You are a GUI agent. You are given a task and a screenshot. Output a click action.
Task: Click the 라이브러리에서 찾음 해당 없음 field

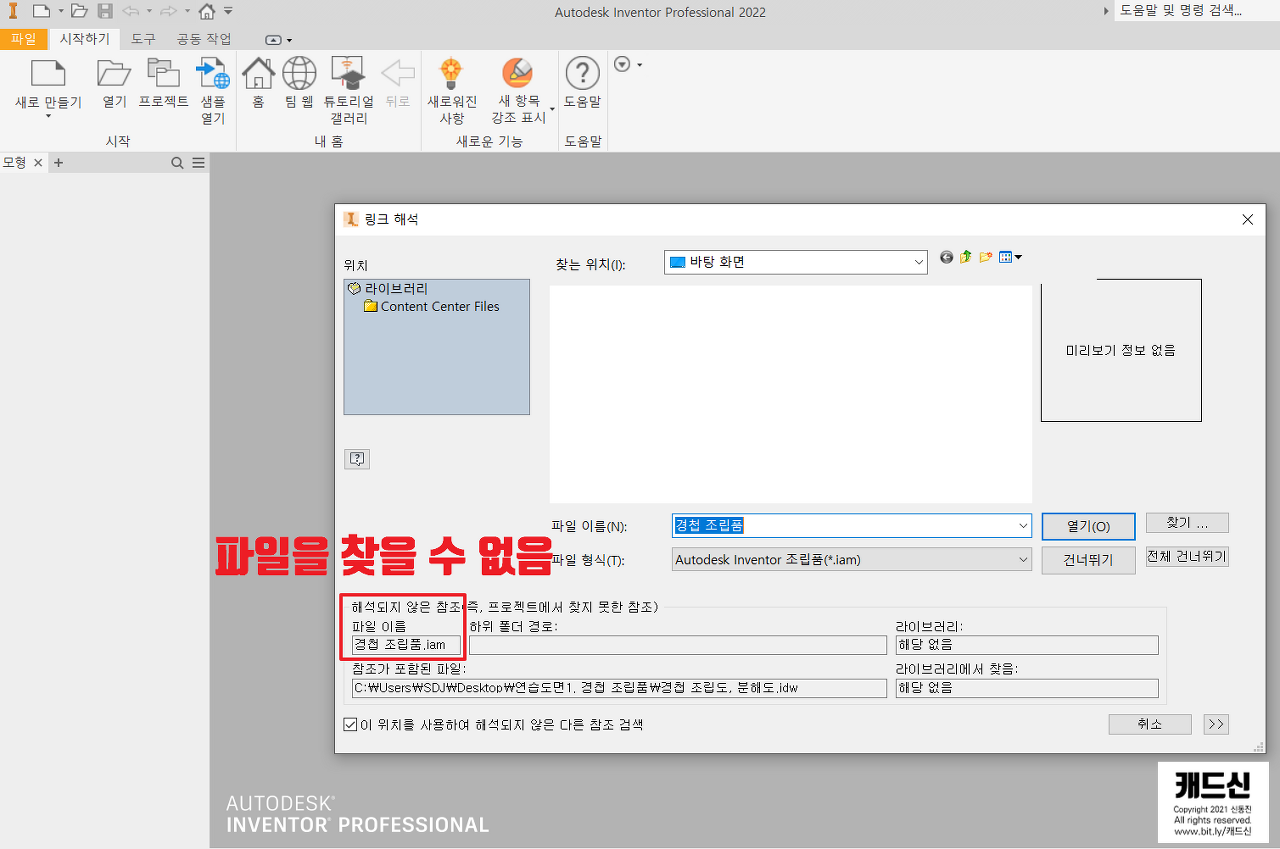(1027, 688)
